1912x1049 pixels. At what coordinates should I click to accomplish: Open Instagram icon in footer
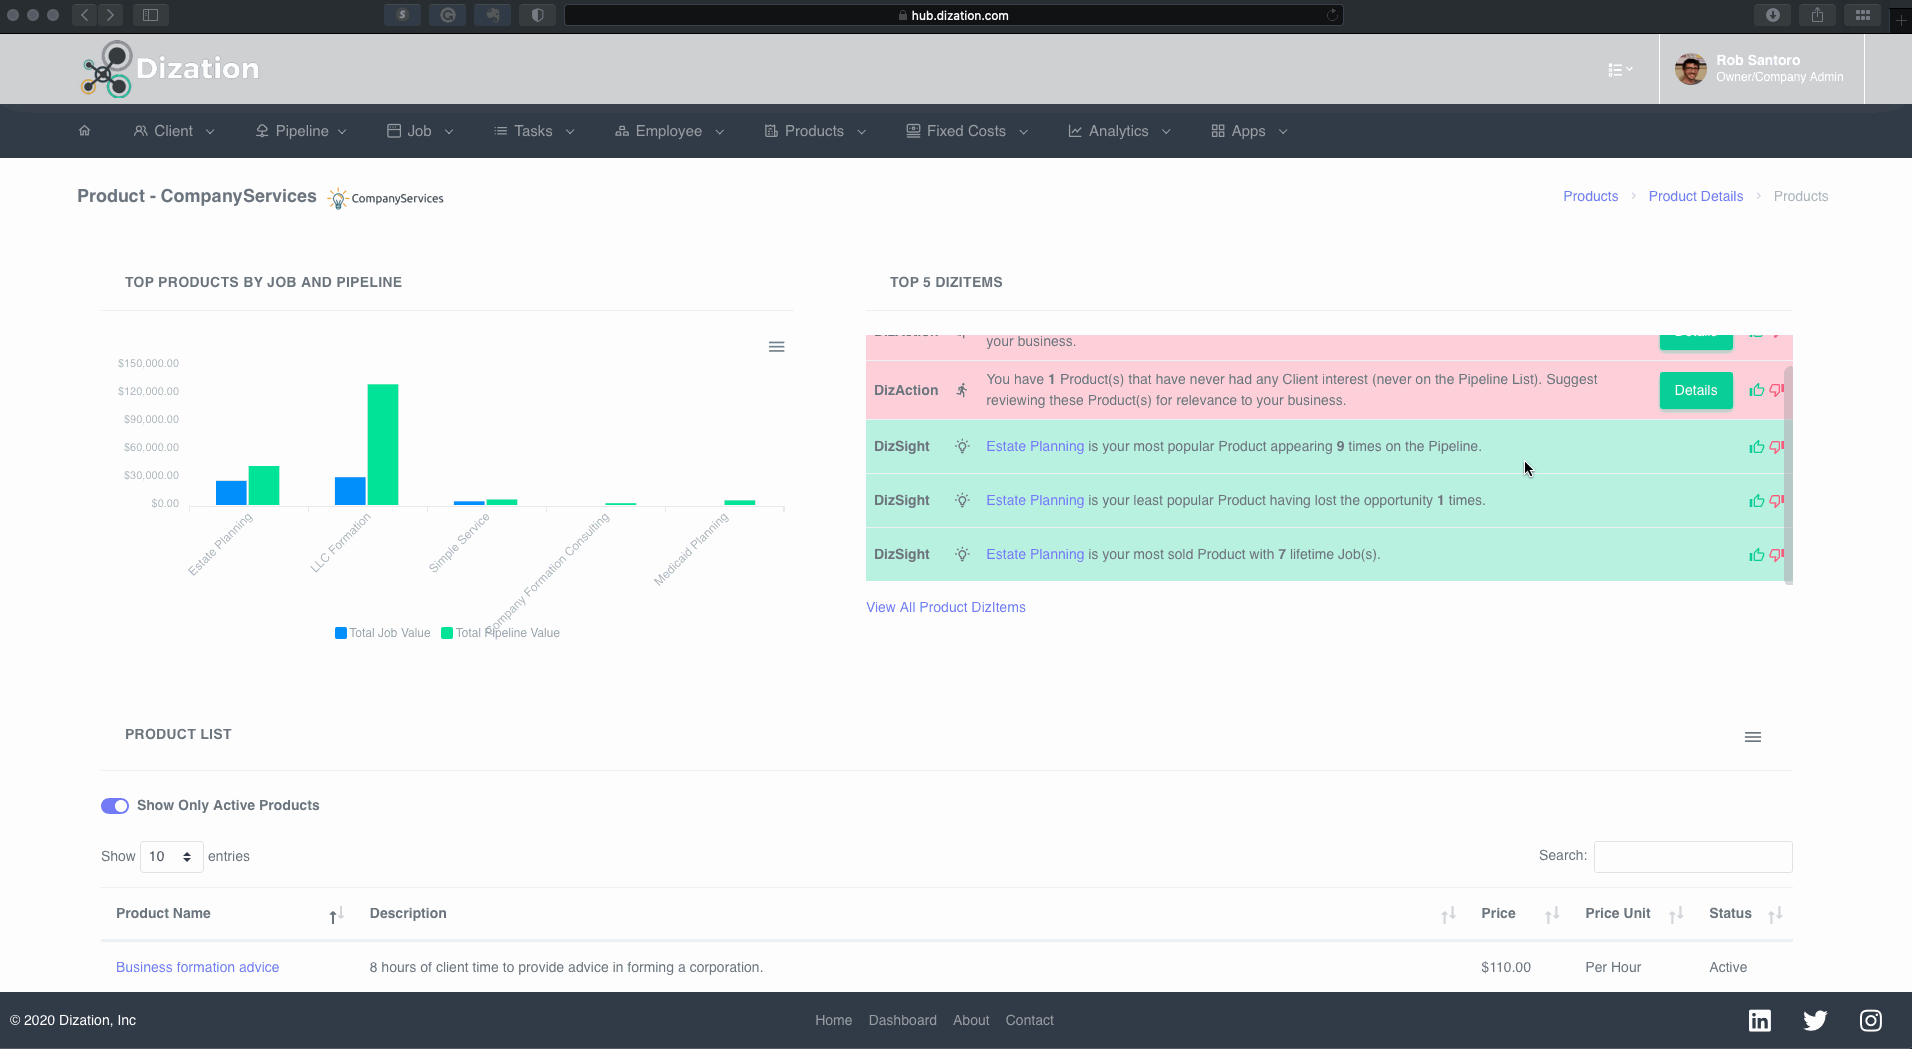(x=1871, y=1020)
